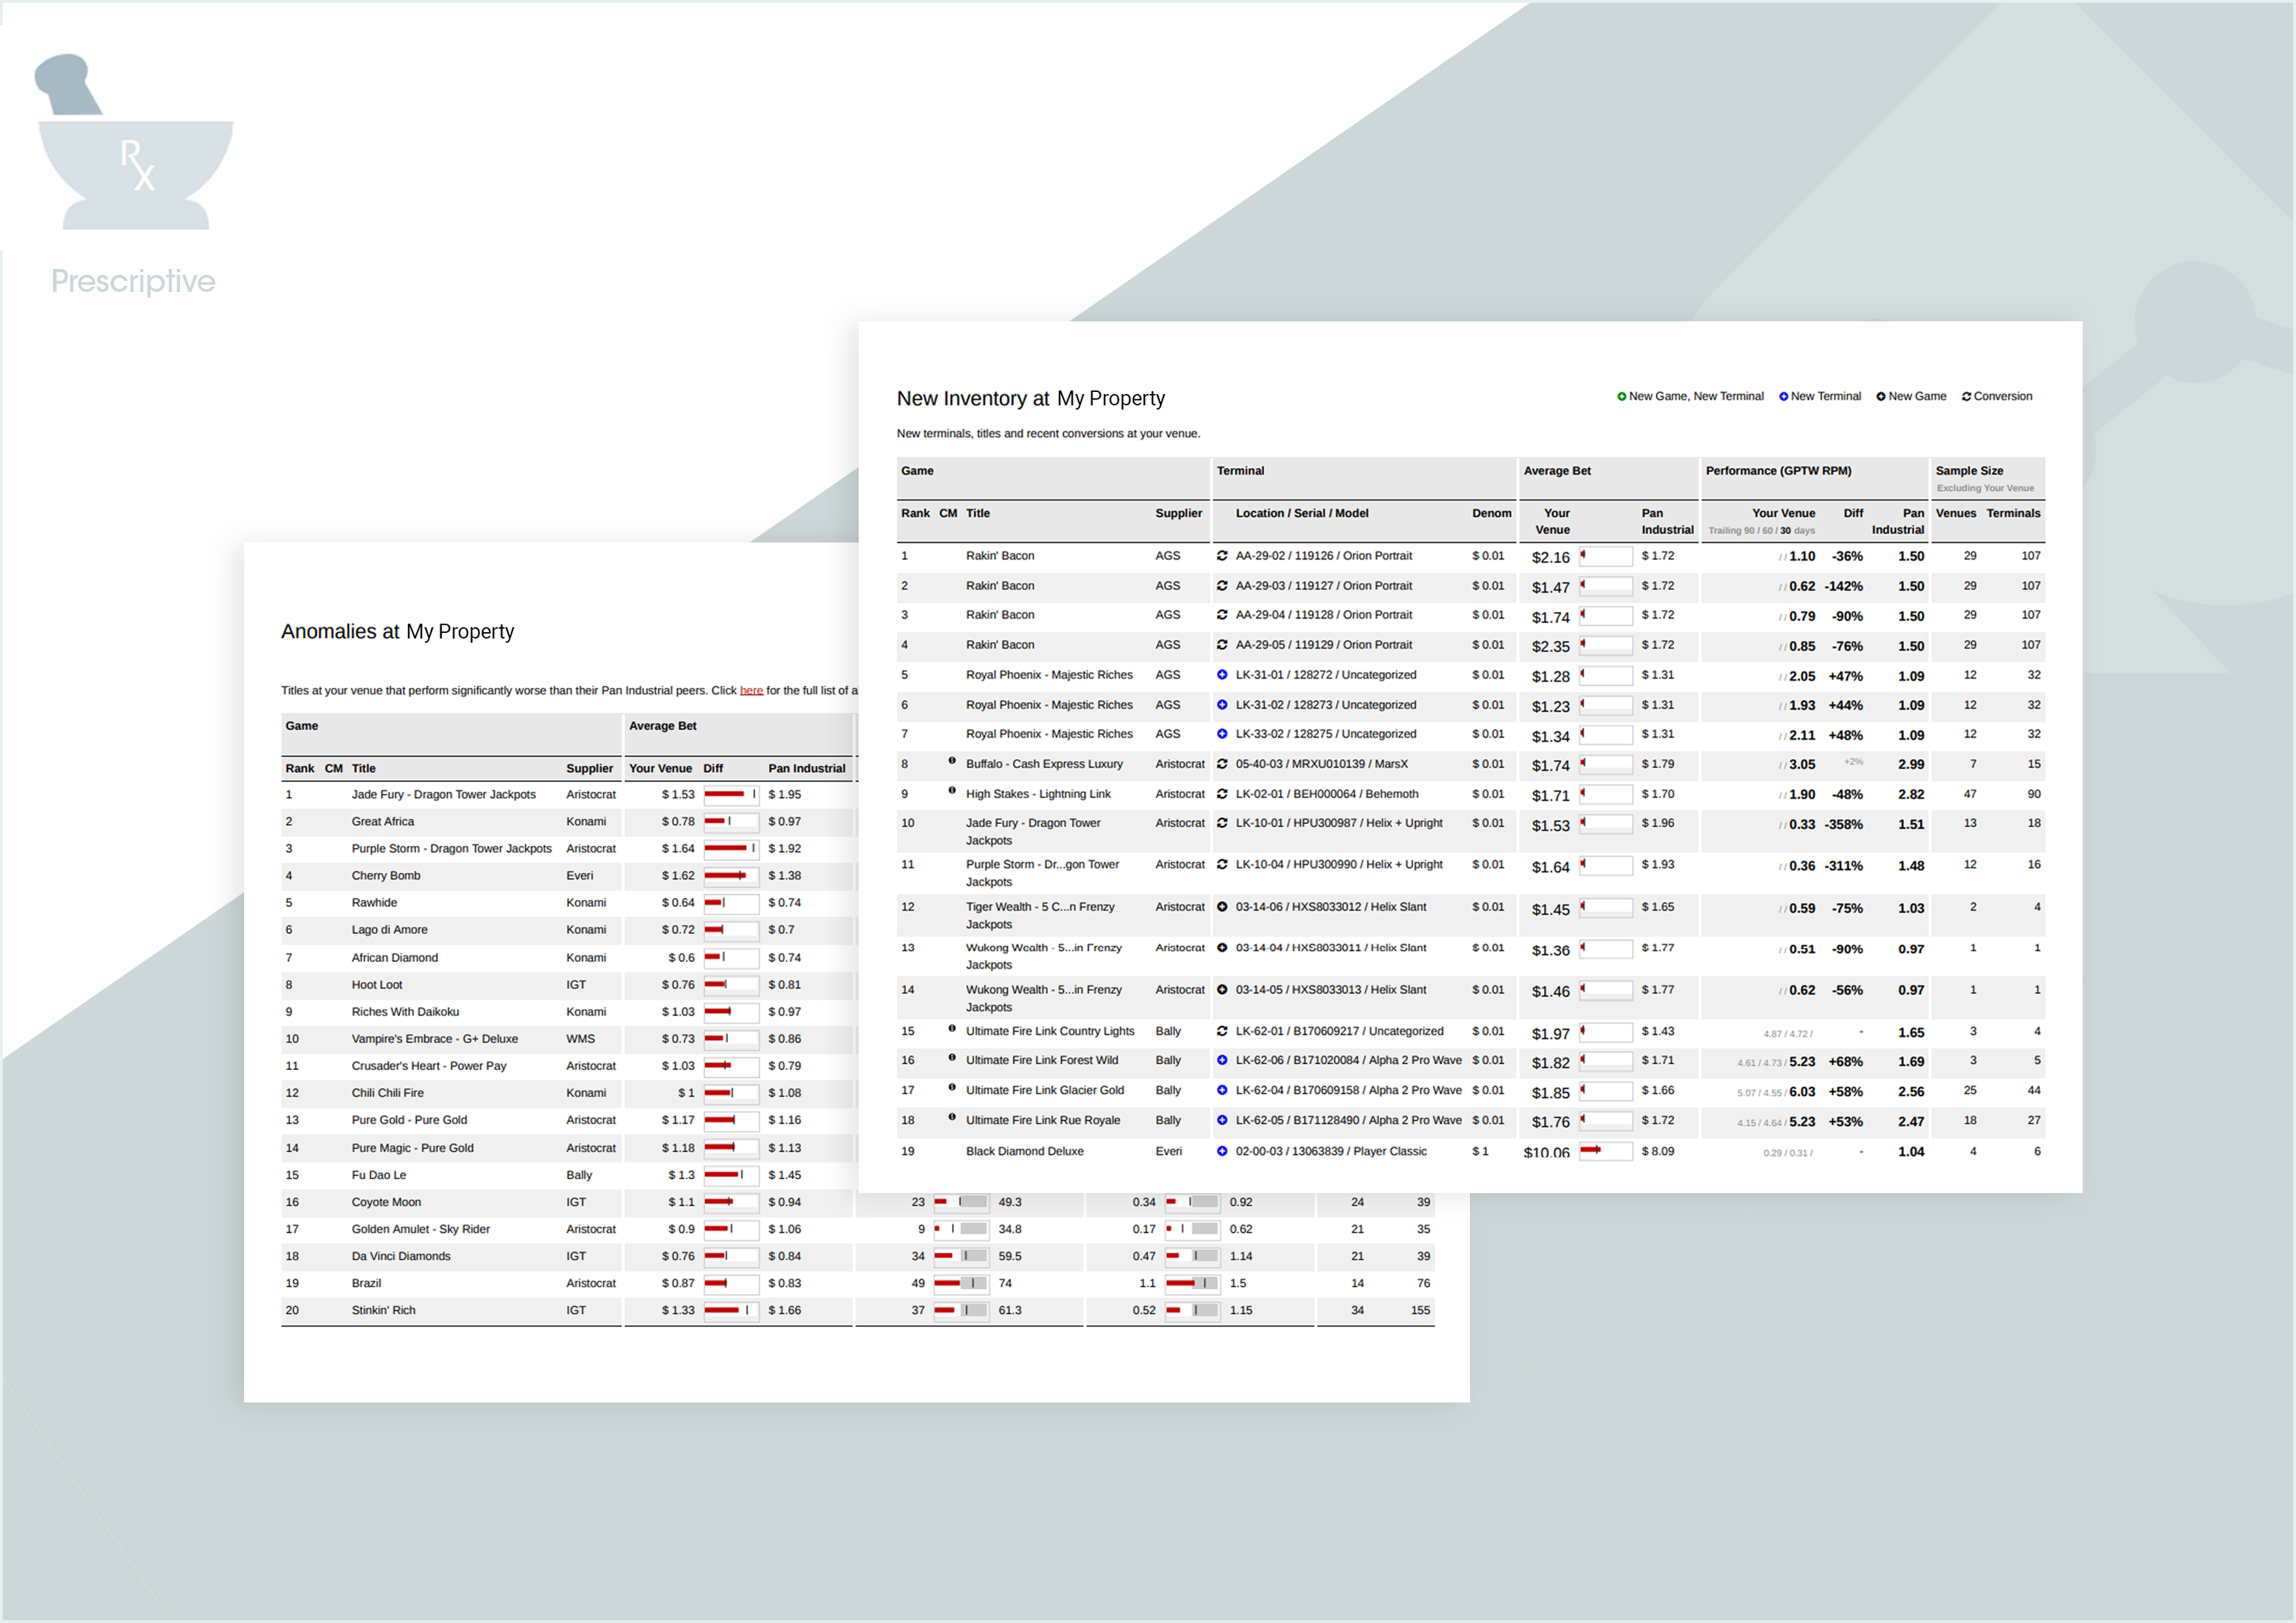Click the new terminal icon beside 02-00-03 Player Classic

click(x=1221, y=1151)
